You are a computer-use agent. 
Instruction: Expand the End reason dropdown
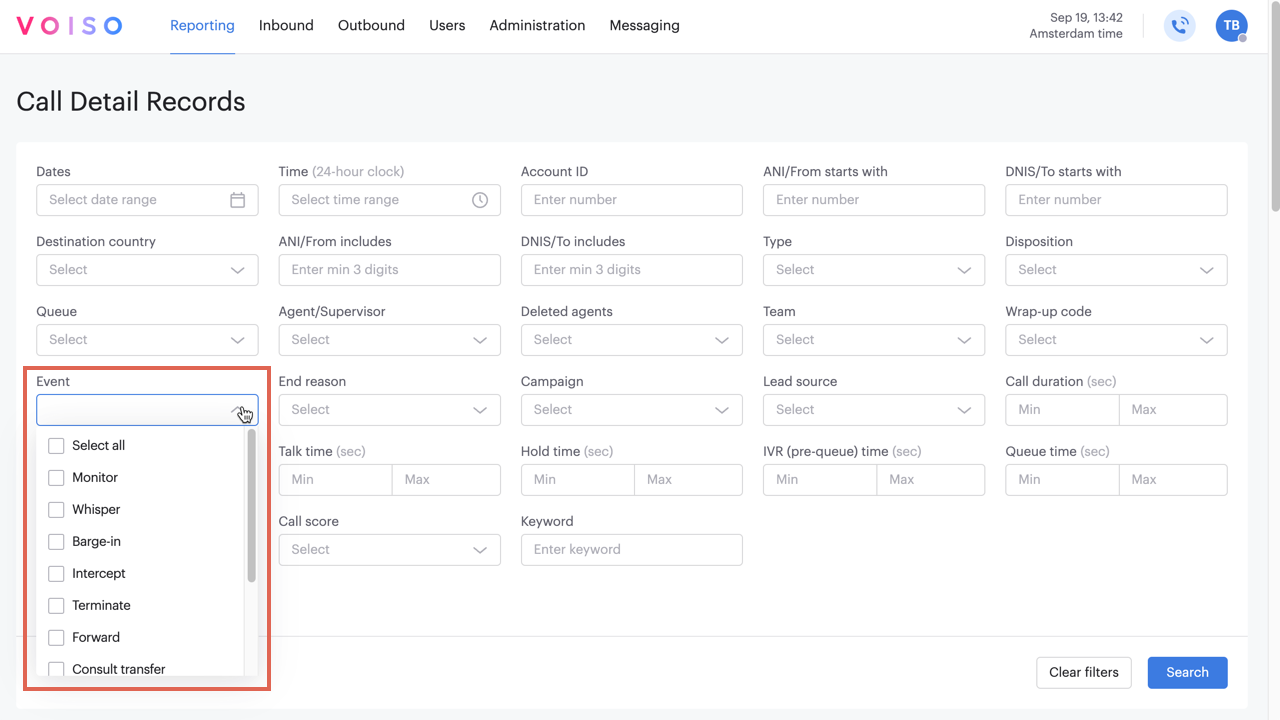click(389, 410)
